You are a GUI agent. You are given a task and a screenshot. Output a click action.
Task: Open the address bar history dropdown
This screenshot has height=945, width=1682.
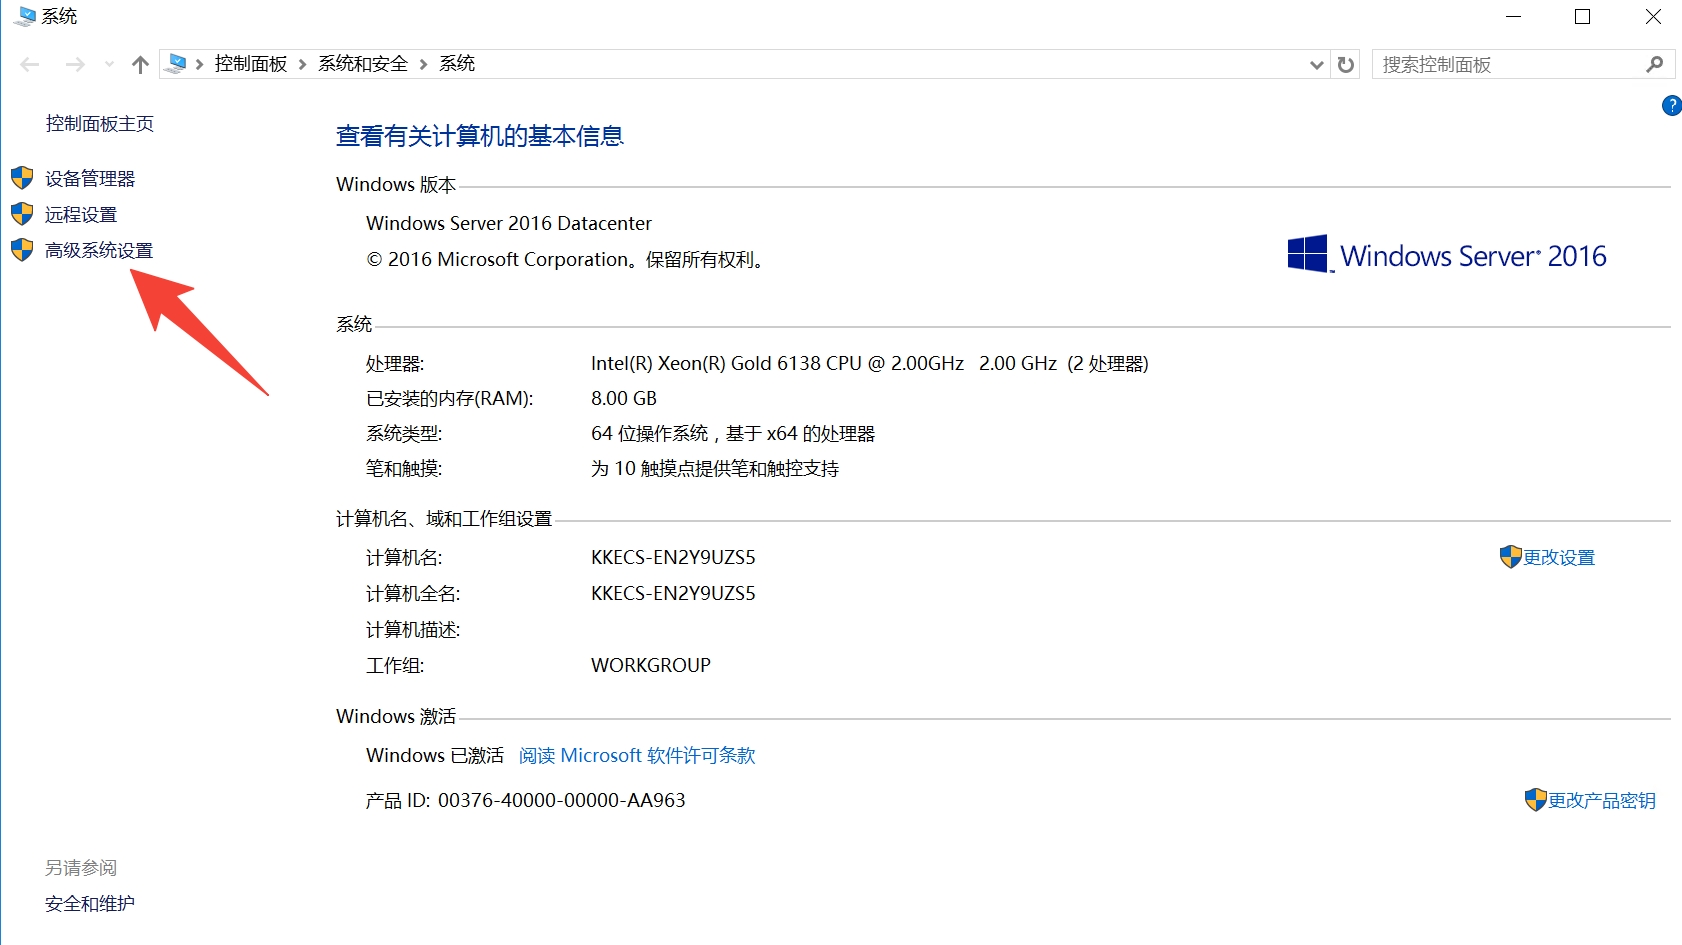pos(1316,65)
